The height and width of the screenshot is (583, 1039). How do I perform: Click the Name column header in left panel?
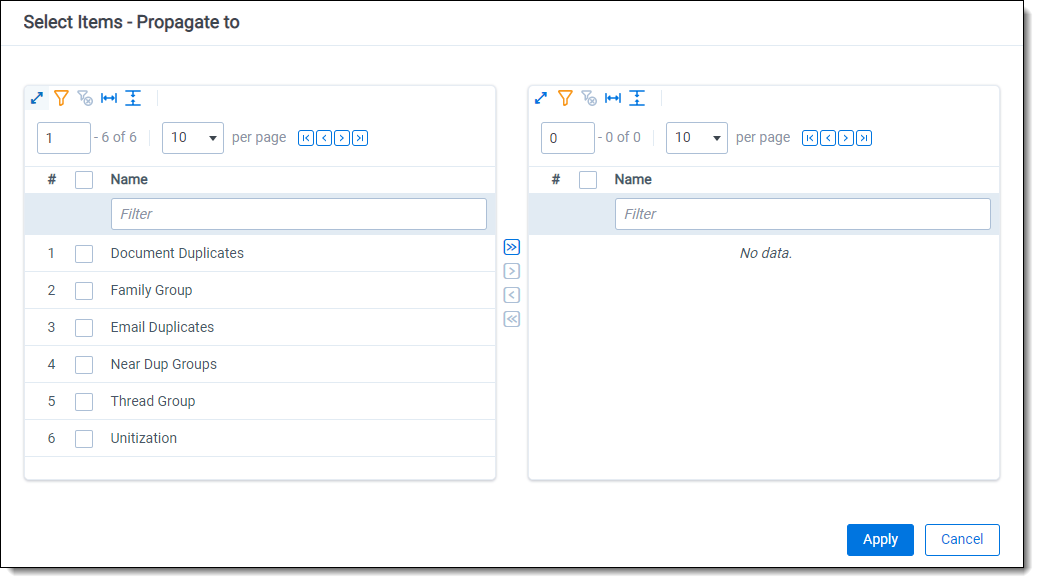coord(129,180)
